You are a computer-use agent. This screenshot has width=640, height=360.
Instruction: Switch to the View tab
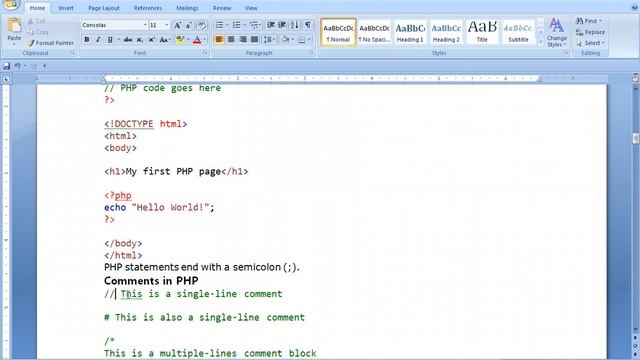pos(251,8)
